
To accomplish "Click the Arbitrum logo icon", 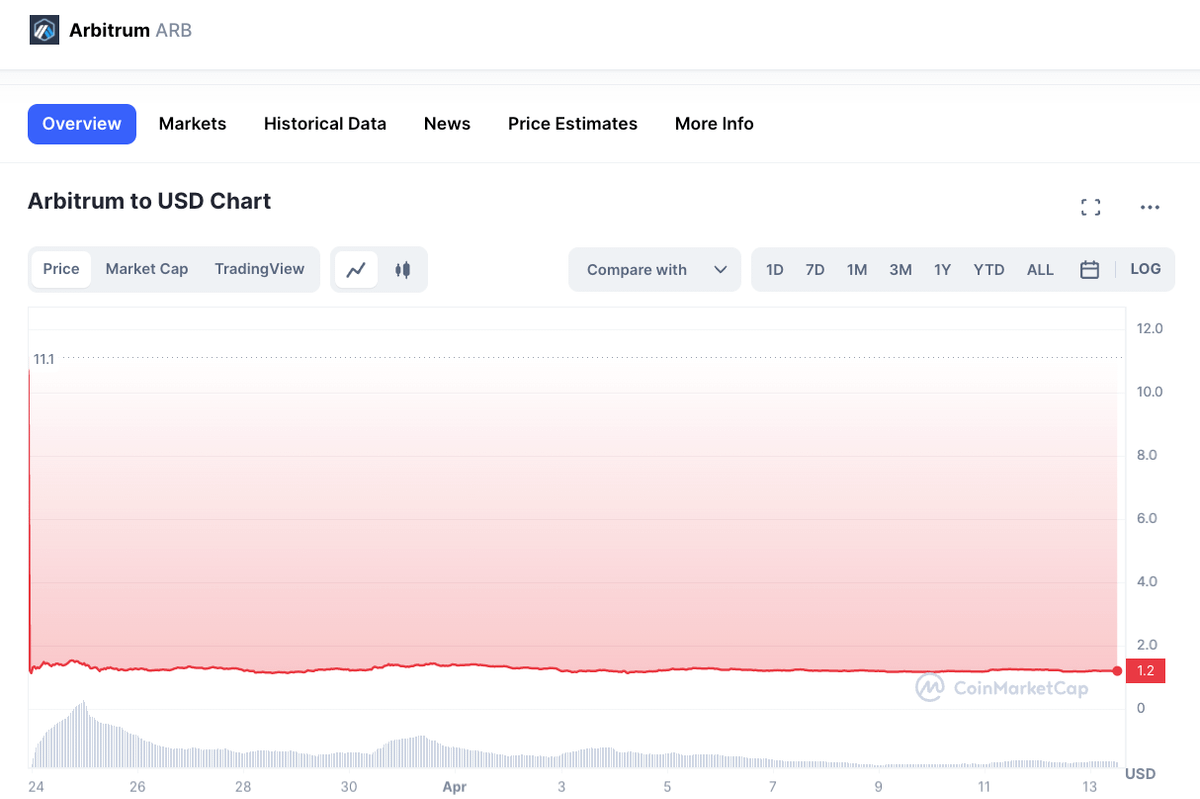I will click(44, 30).
